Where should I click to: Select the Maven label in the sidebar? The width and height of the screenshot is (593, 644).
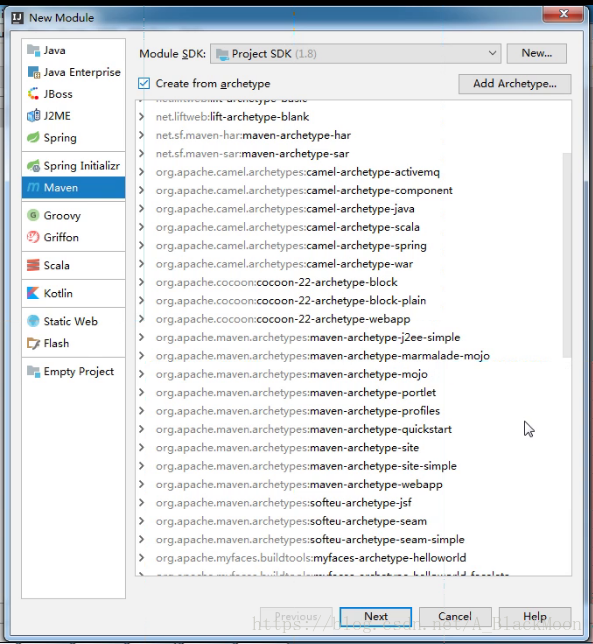(61, 188)
